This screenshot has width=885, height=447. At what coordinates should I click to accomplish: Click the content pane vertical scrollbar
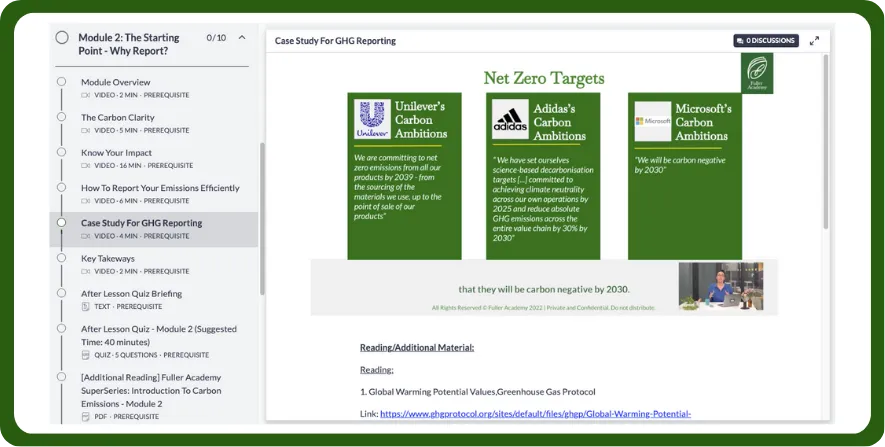(826, 141)
